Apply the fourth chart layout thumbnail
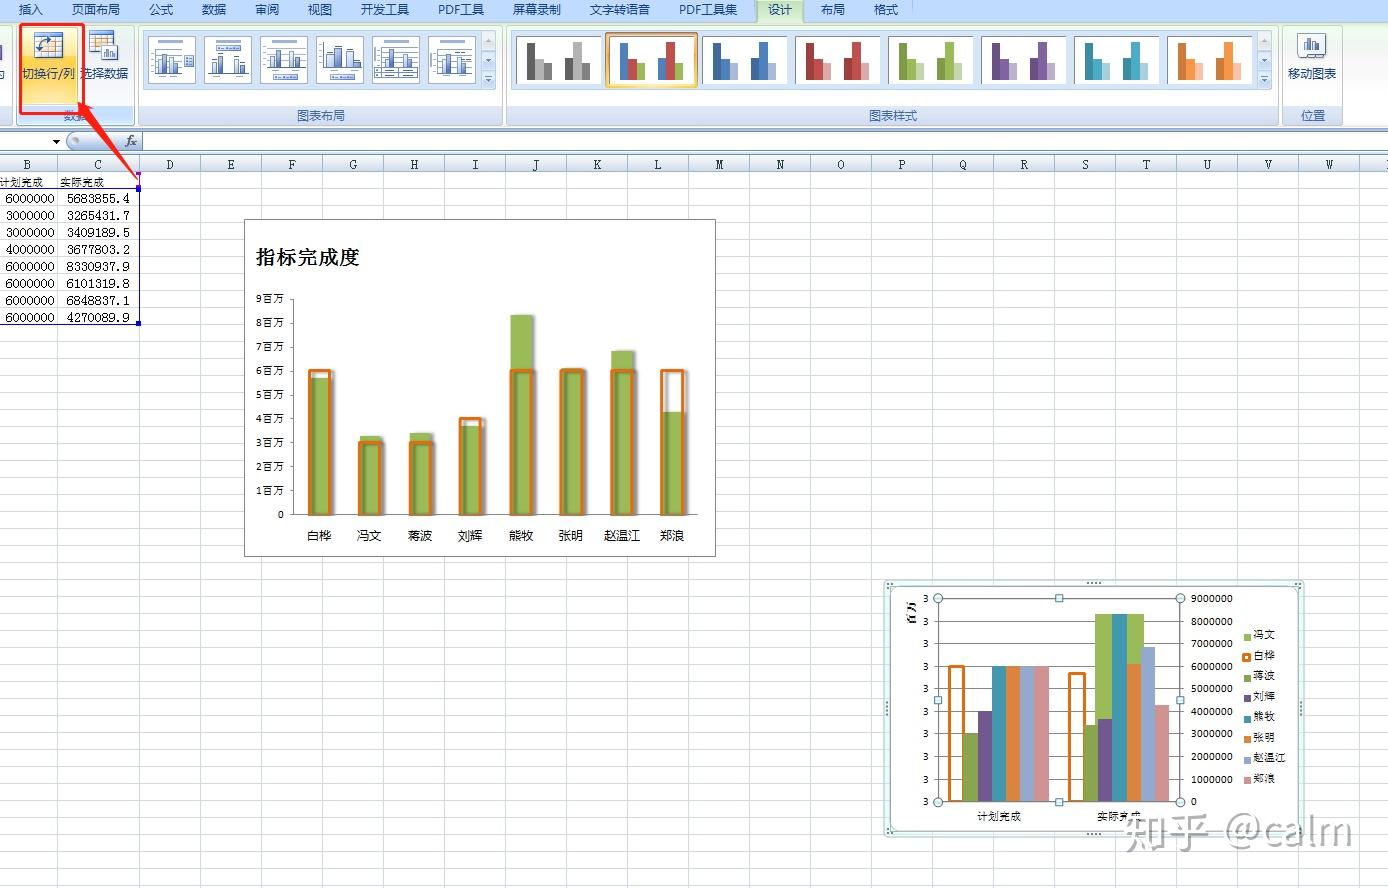Image resolution: width=1388 pixels, height=888 pixels. pyautogui.click(x=340, y=60)
